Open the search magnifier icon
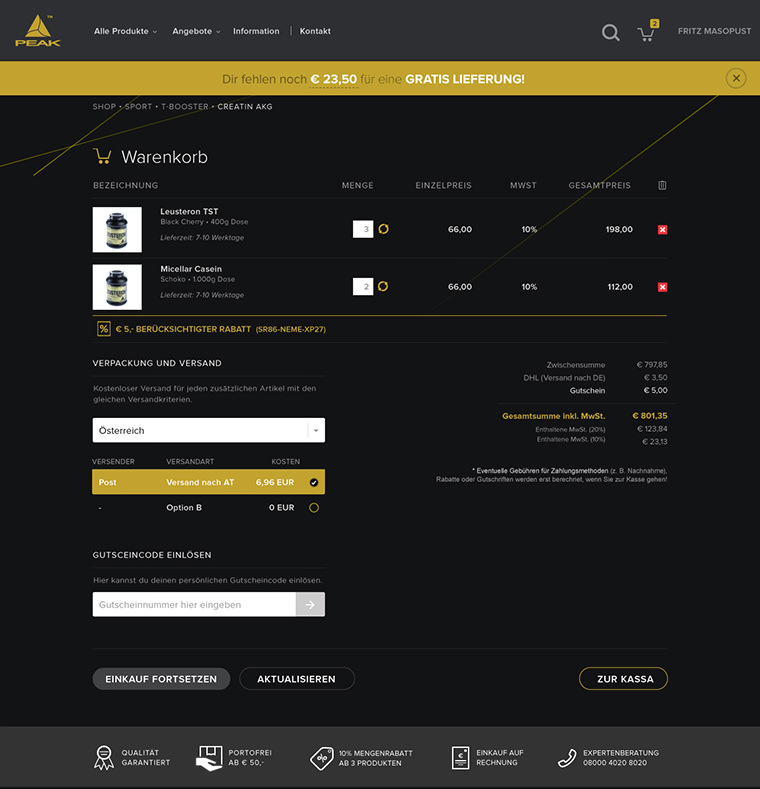The image size is (760, 789). coord(611,33)
